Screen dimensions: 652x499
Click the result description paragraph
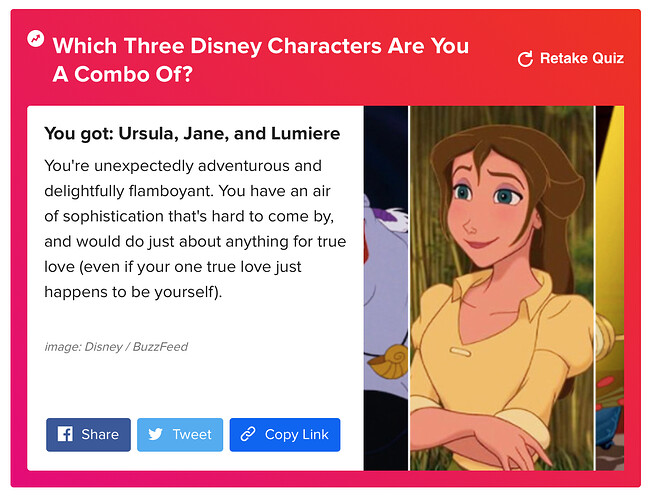pos(195,229)
